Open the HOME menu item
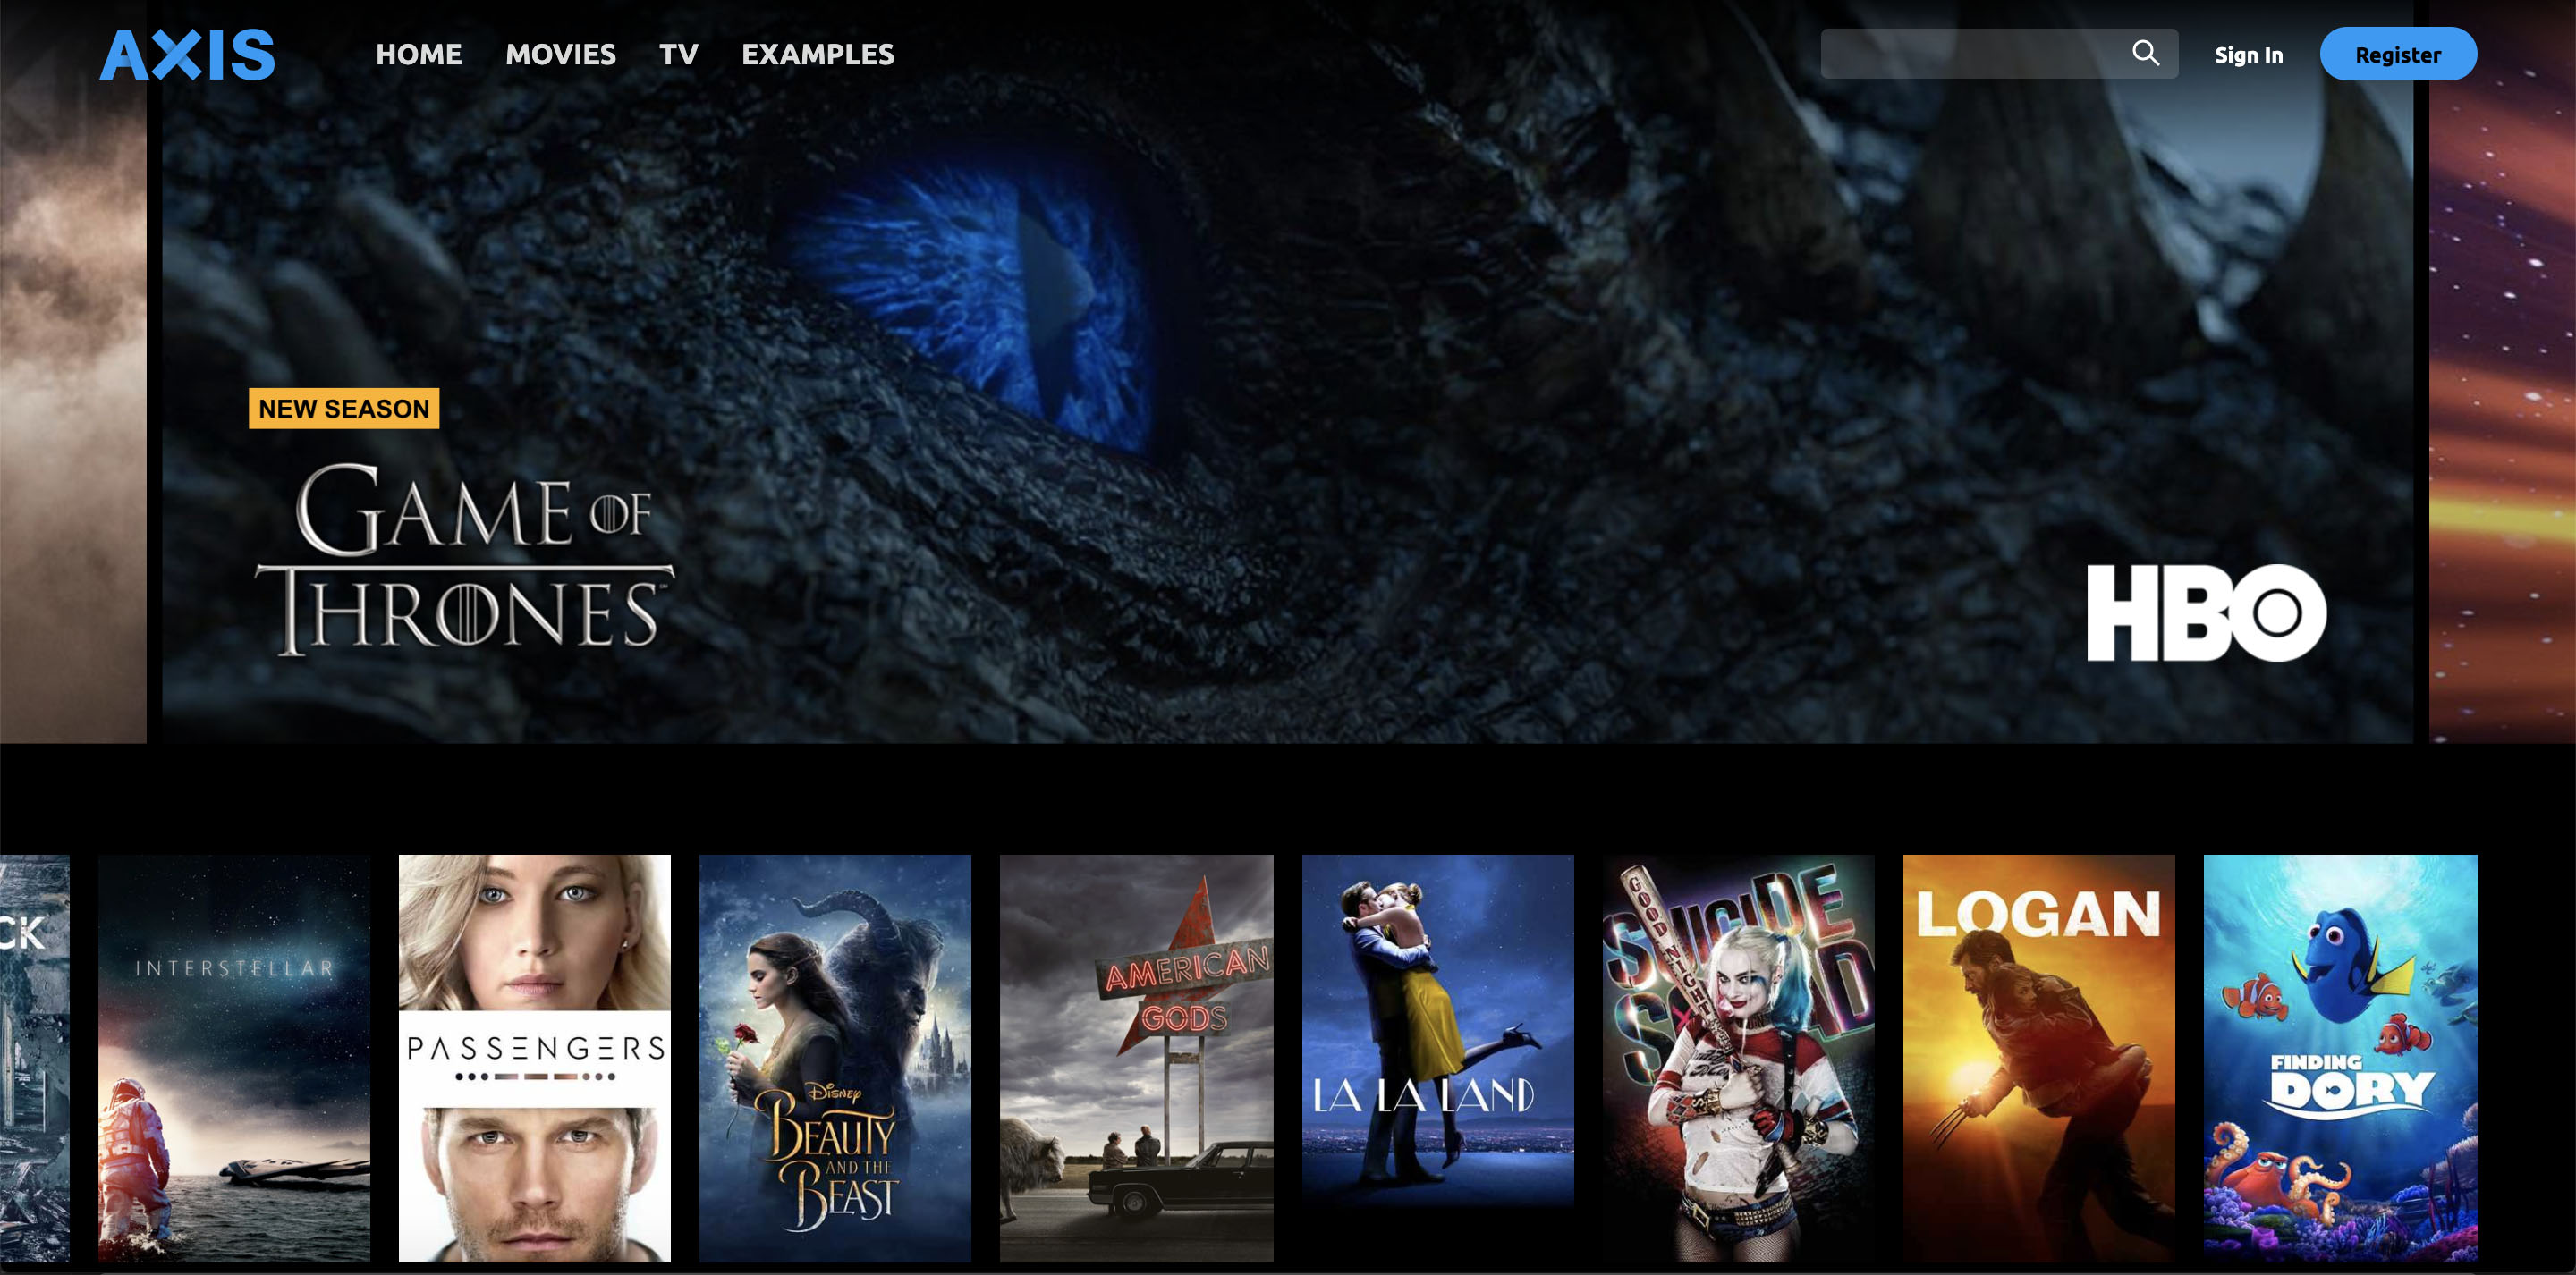Image resolution: width=2576 pixels, height=1275 pixels. [x=418, y=54]
